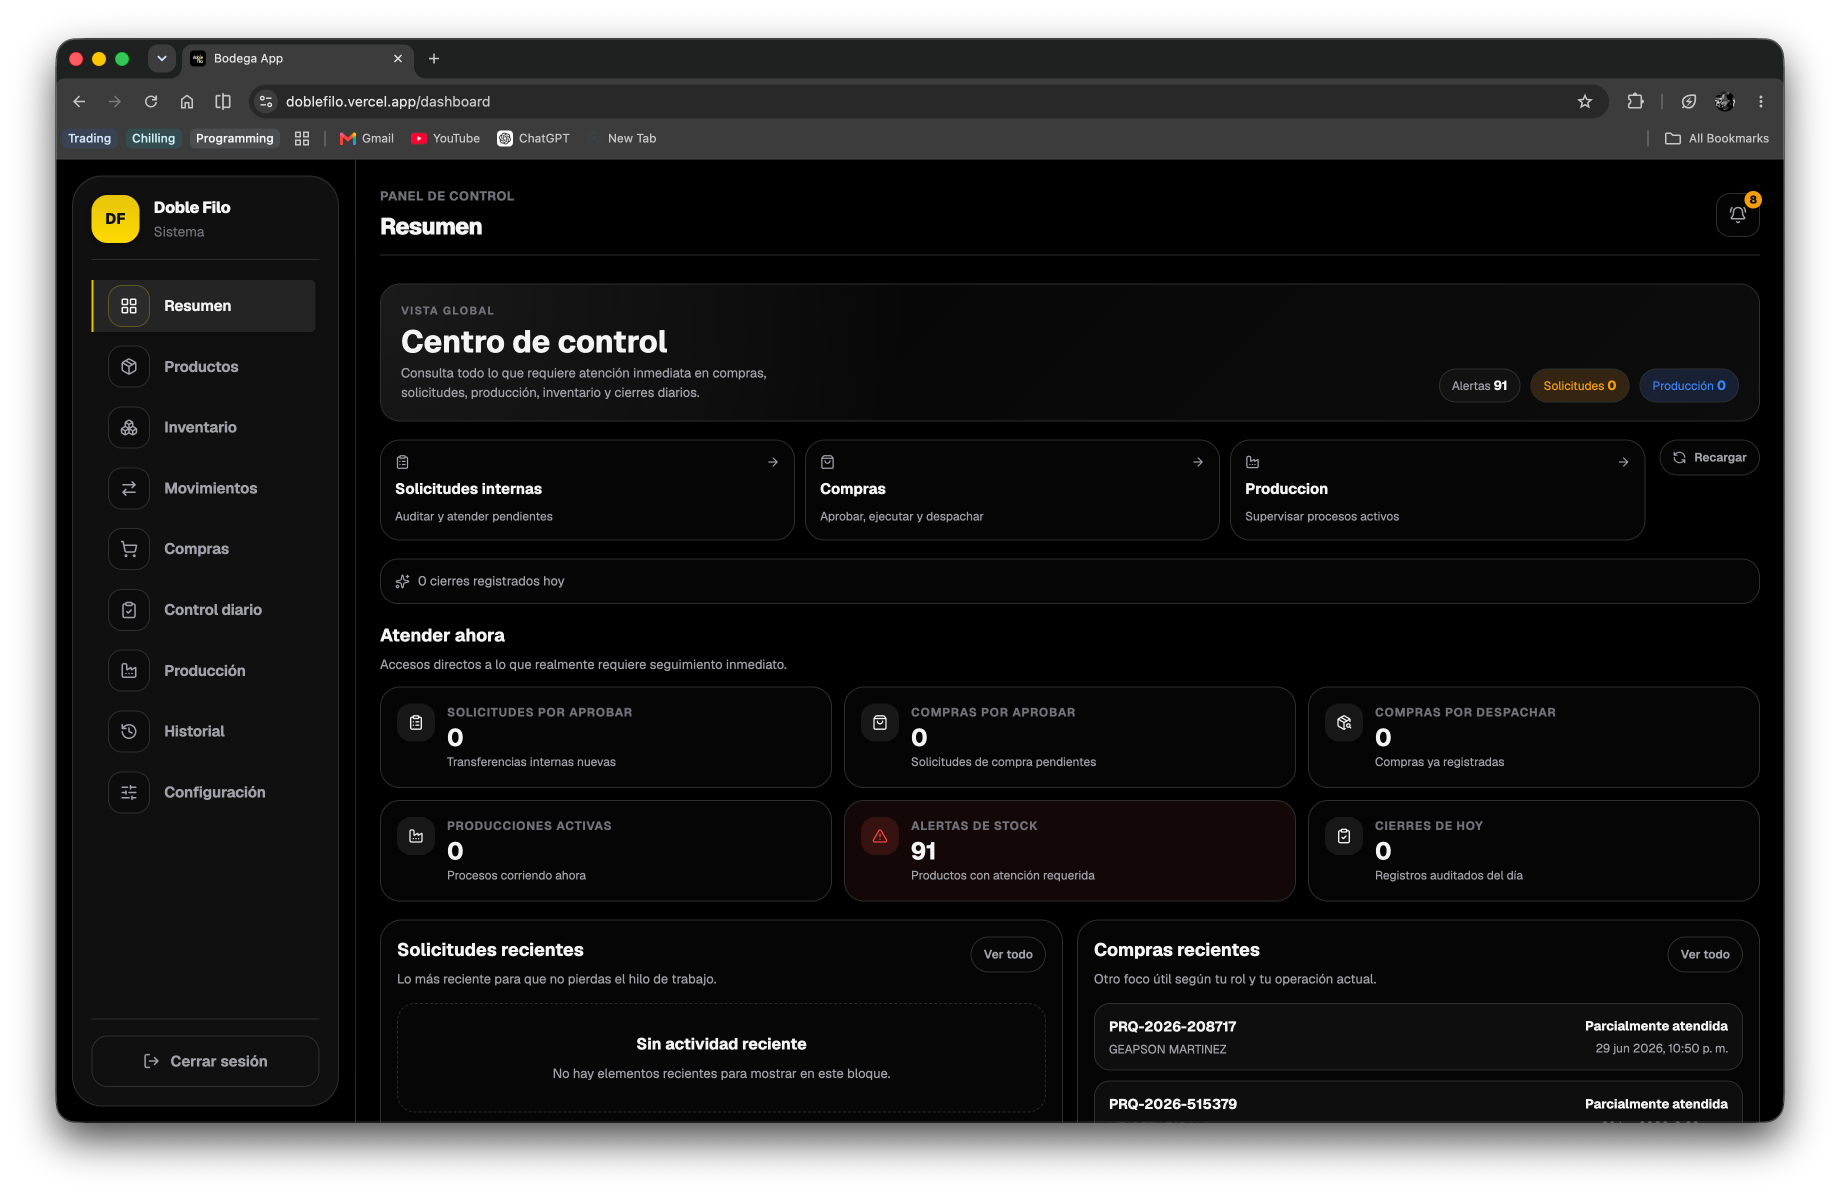1841x1197 pixels.
Task: Click Cerrar sesión button
Action: [x=205, y=1061]
